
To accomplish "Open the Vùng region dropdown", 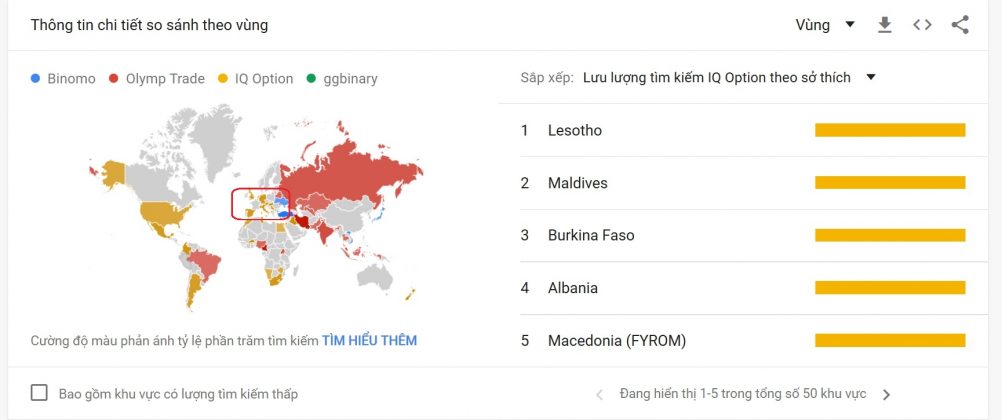I will [825, 25].
